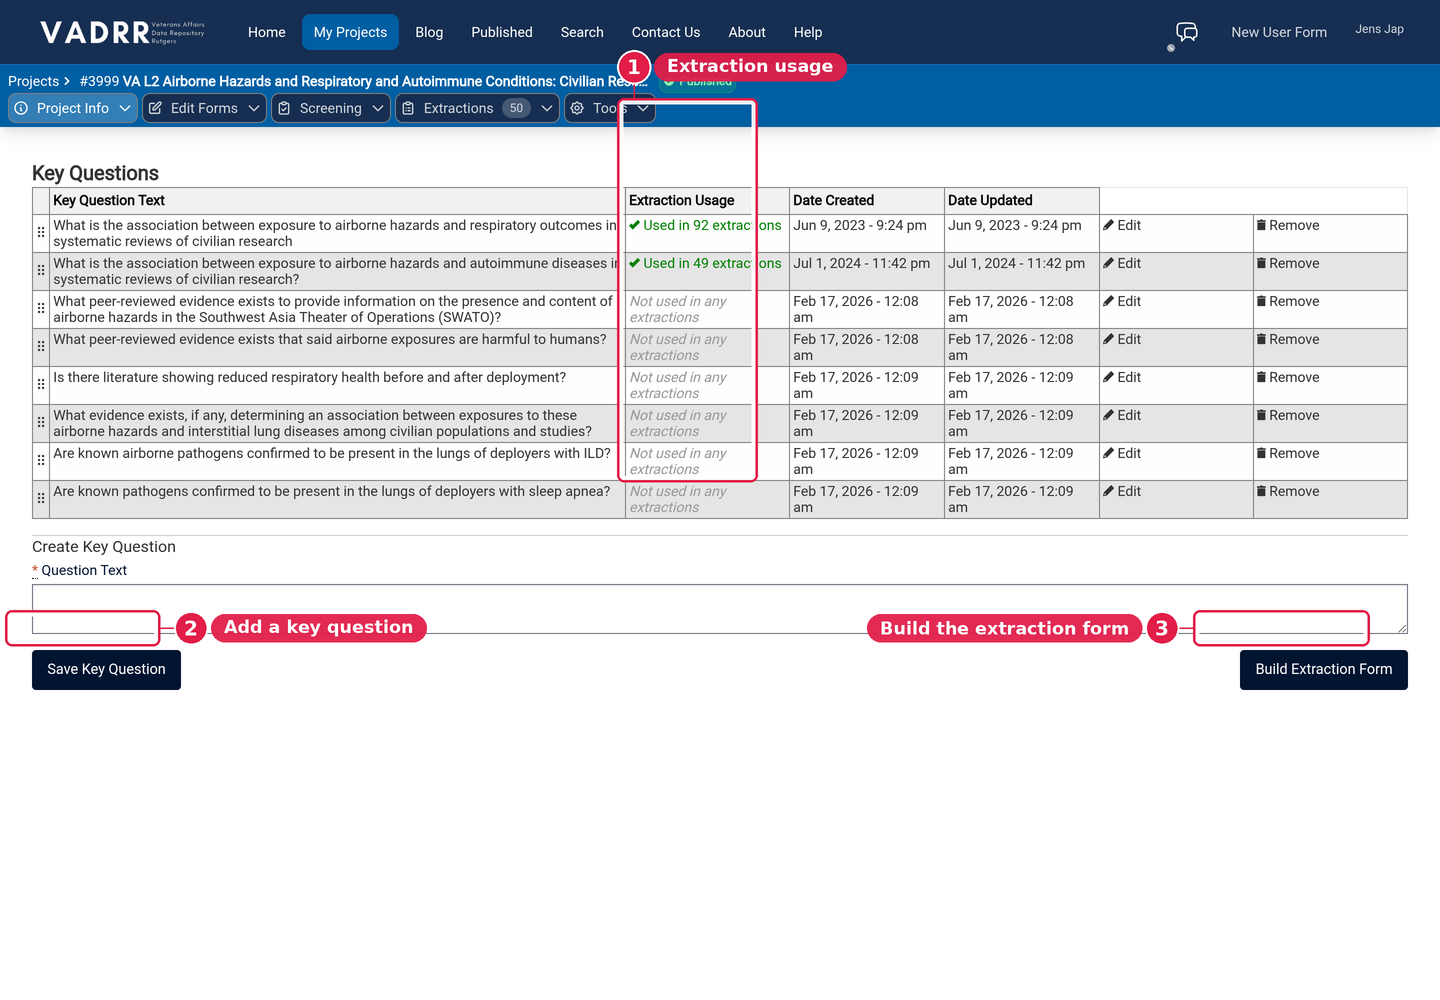This screenshot has height=1000, width=1440.
Task: Click Build Extraction Form button
Action: point(1324,669)
